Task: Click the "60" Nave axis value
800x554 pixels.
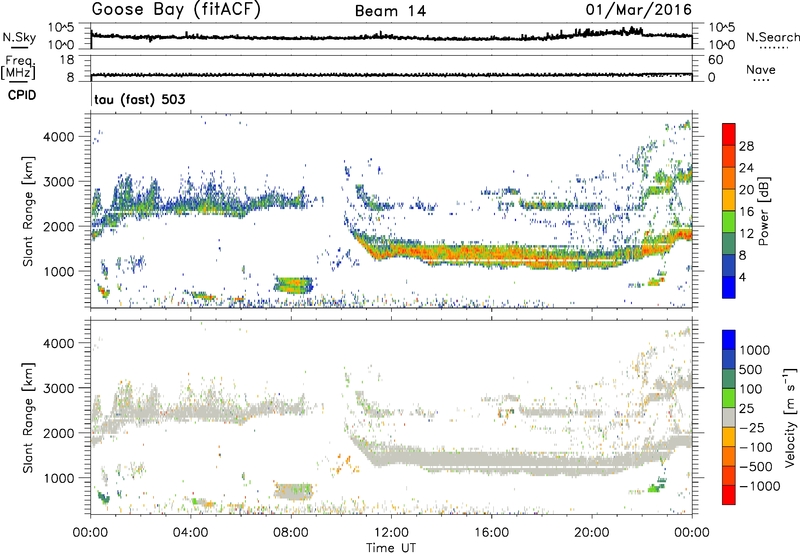Action: click(715, 60)
